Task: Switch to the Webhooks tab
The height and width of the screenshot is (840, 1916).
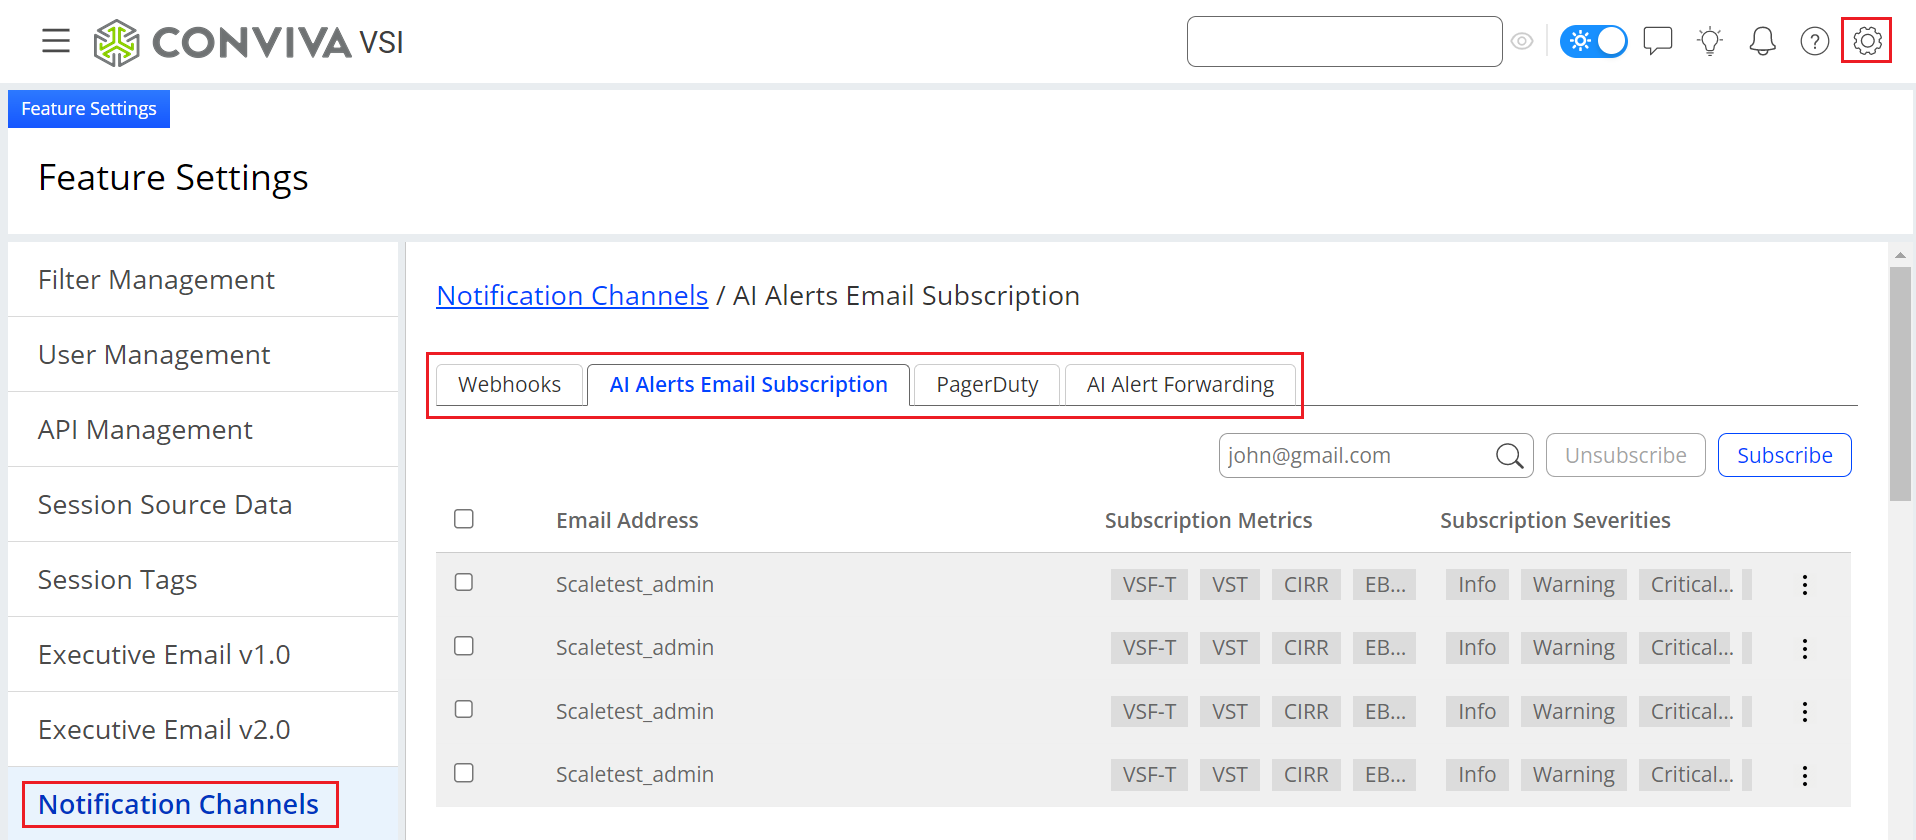Action: tap(509, 385)
